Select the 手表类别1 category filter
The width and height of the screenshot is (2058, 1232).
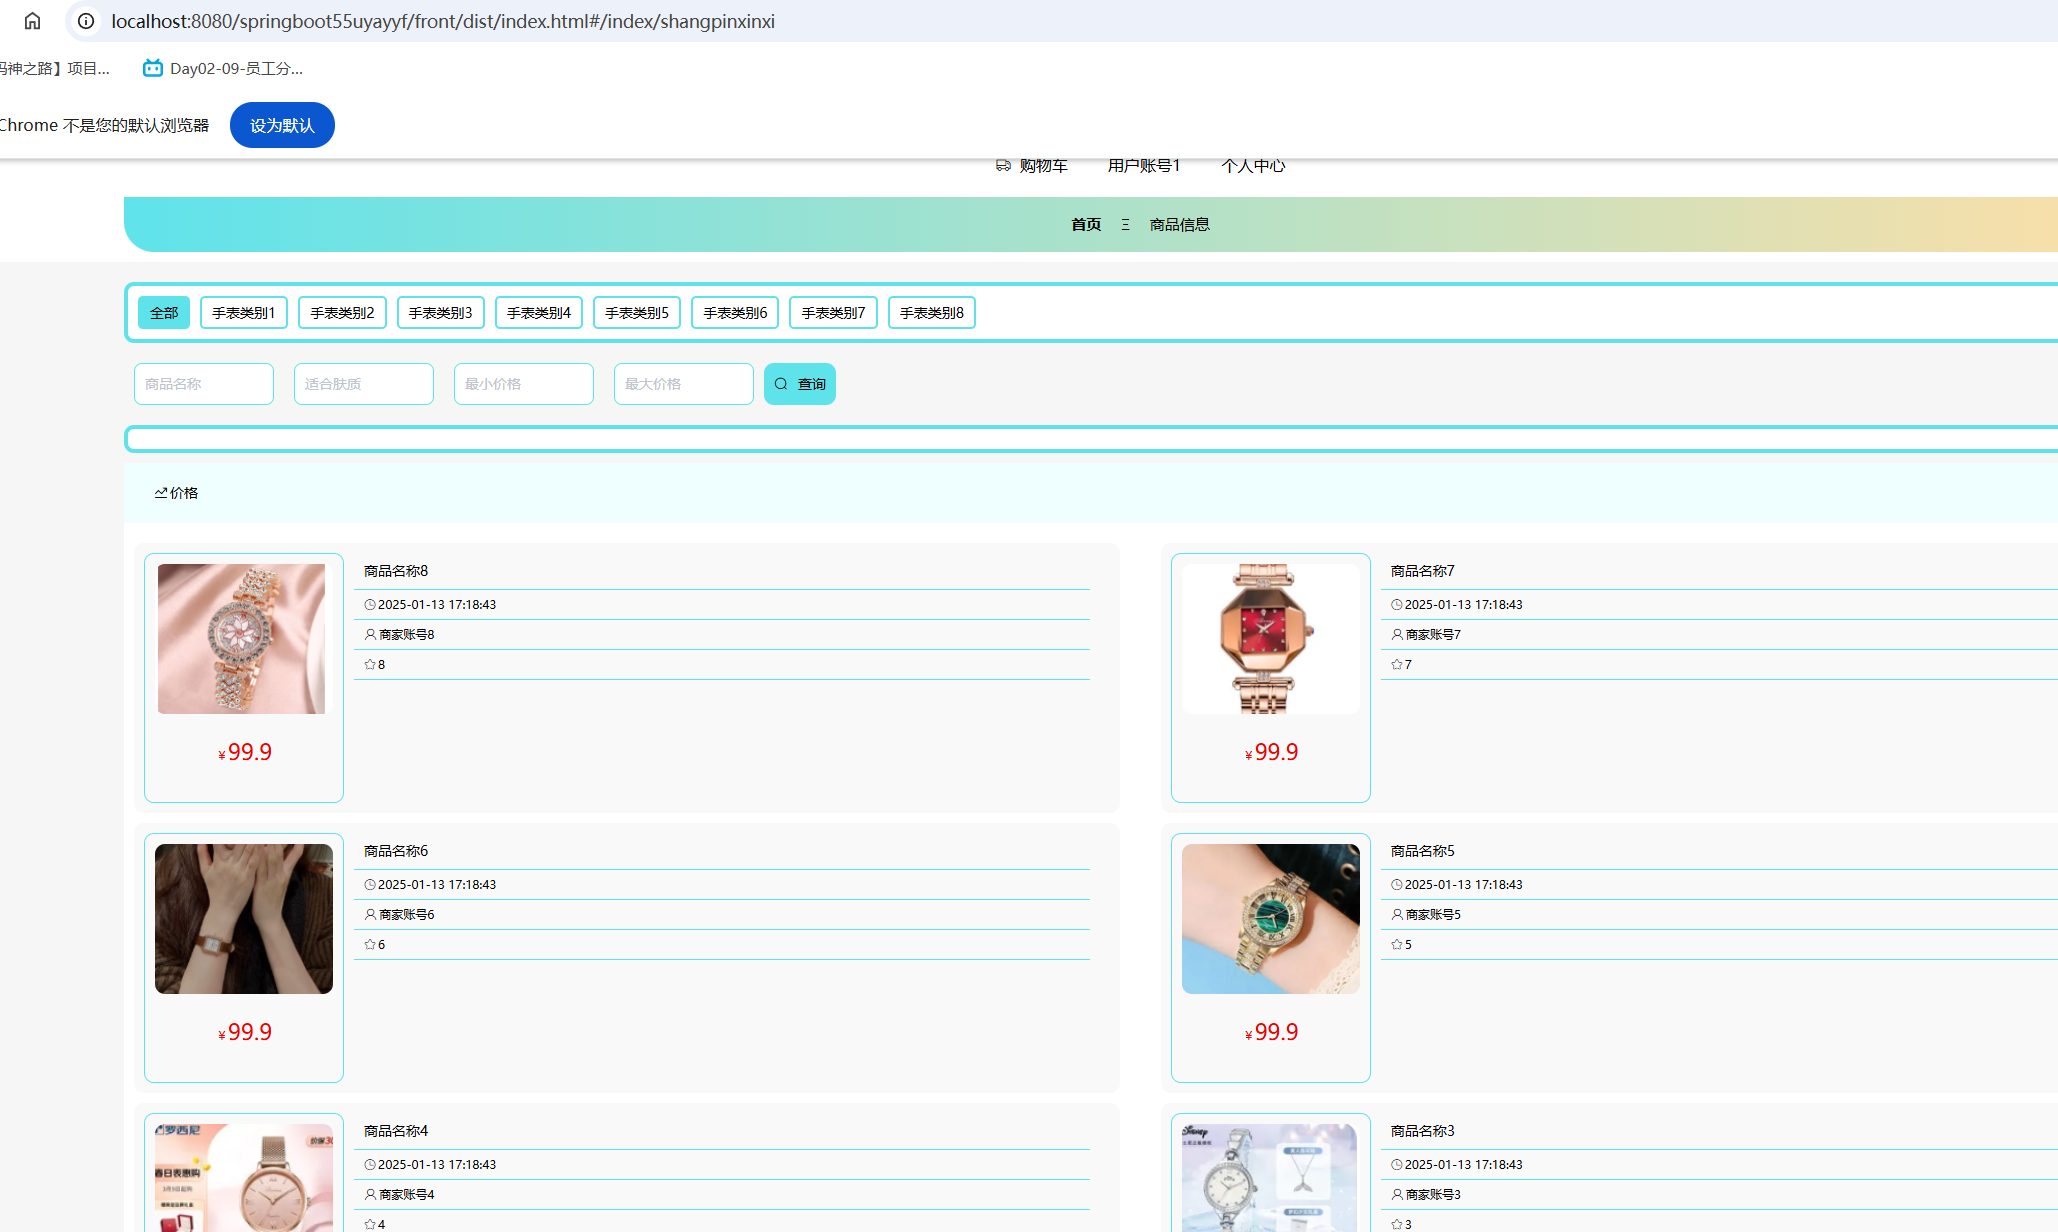tap(243, 313)
